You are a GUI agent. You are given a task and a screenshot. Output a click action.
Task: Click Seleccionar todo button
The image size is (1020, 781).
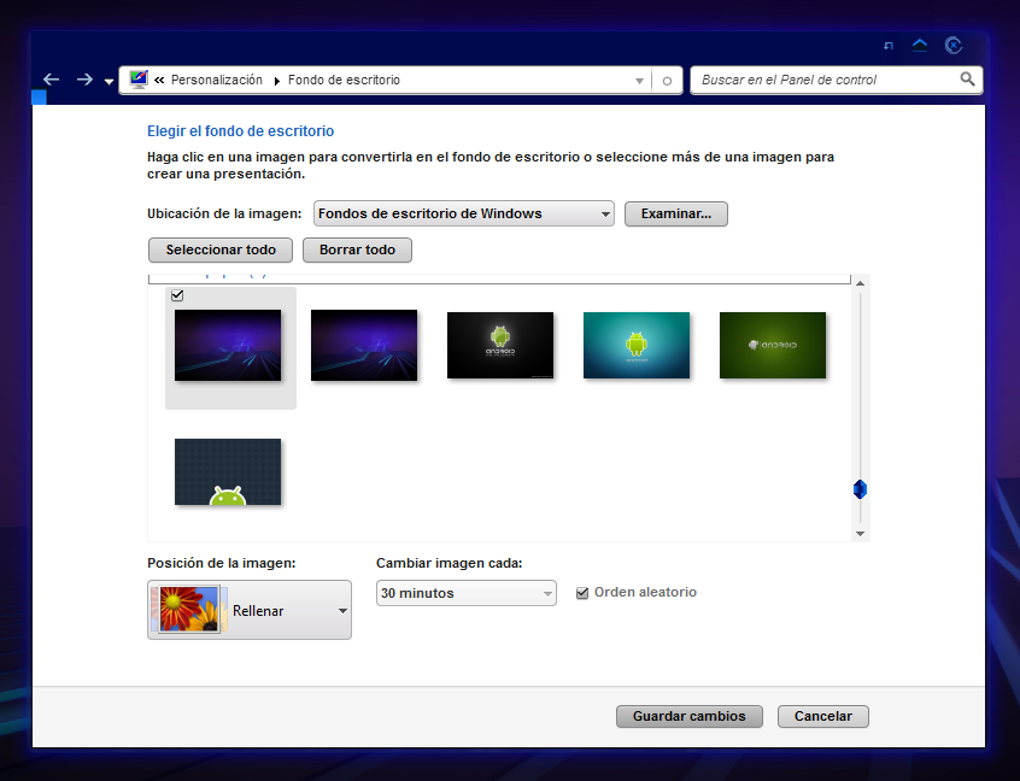pyautogui.click(x=221, y=250)
